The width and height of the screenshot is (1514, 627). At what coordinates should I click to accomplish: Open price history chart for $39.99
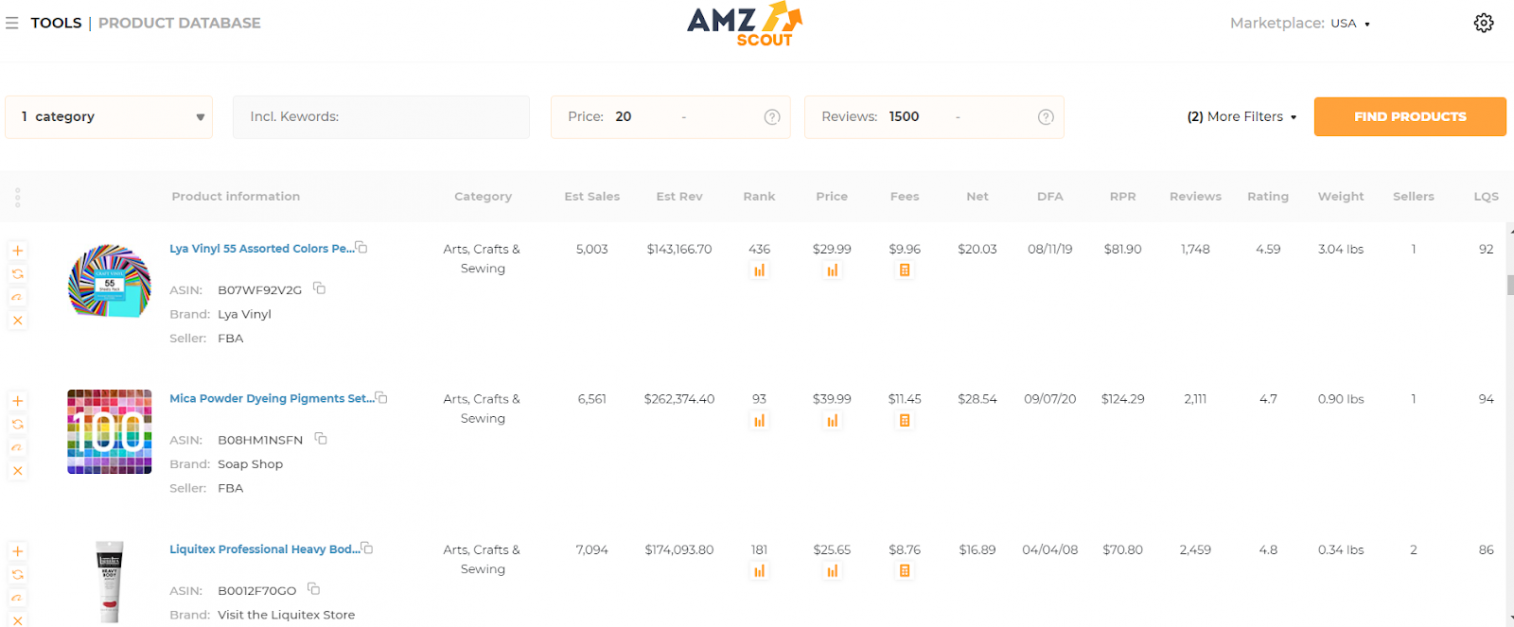832,421
